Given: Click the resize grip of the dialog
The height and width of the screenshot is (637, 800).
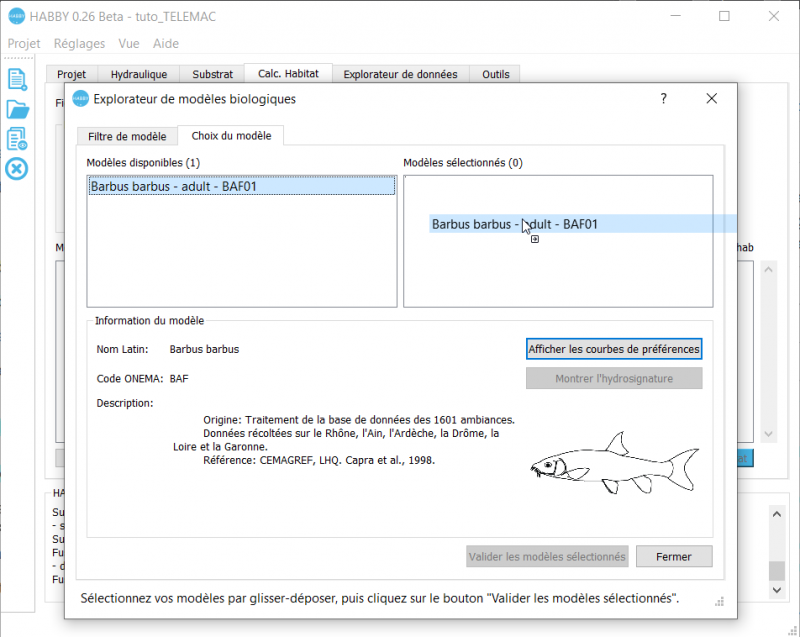Looking at the screenshot, I should (718, 602).
